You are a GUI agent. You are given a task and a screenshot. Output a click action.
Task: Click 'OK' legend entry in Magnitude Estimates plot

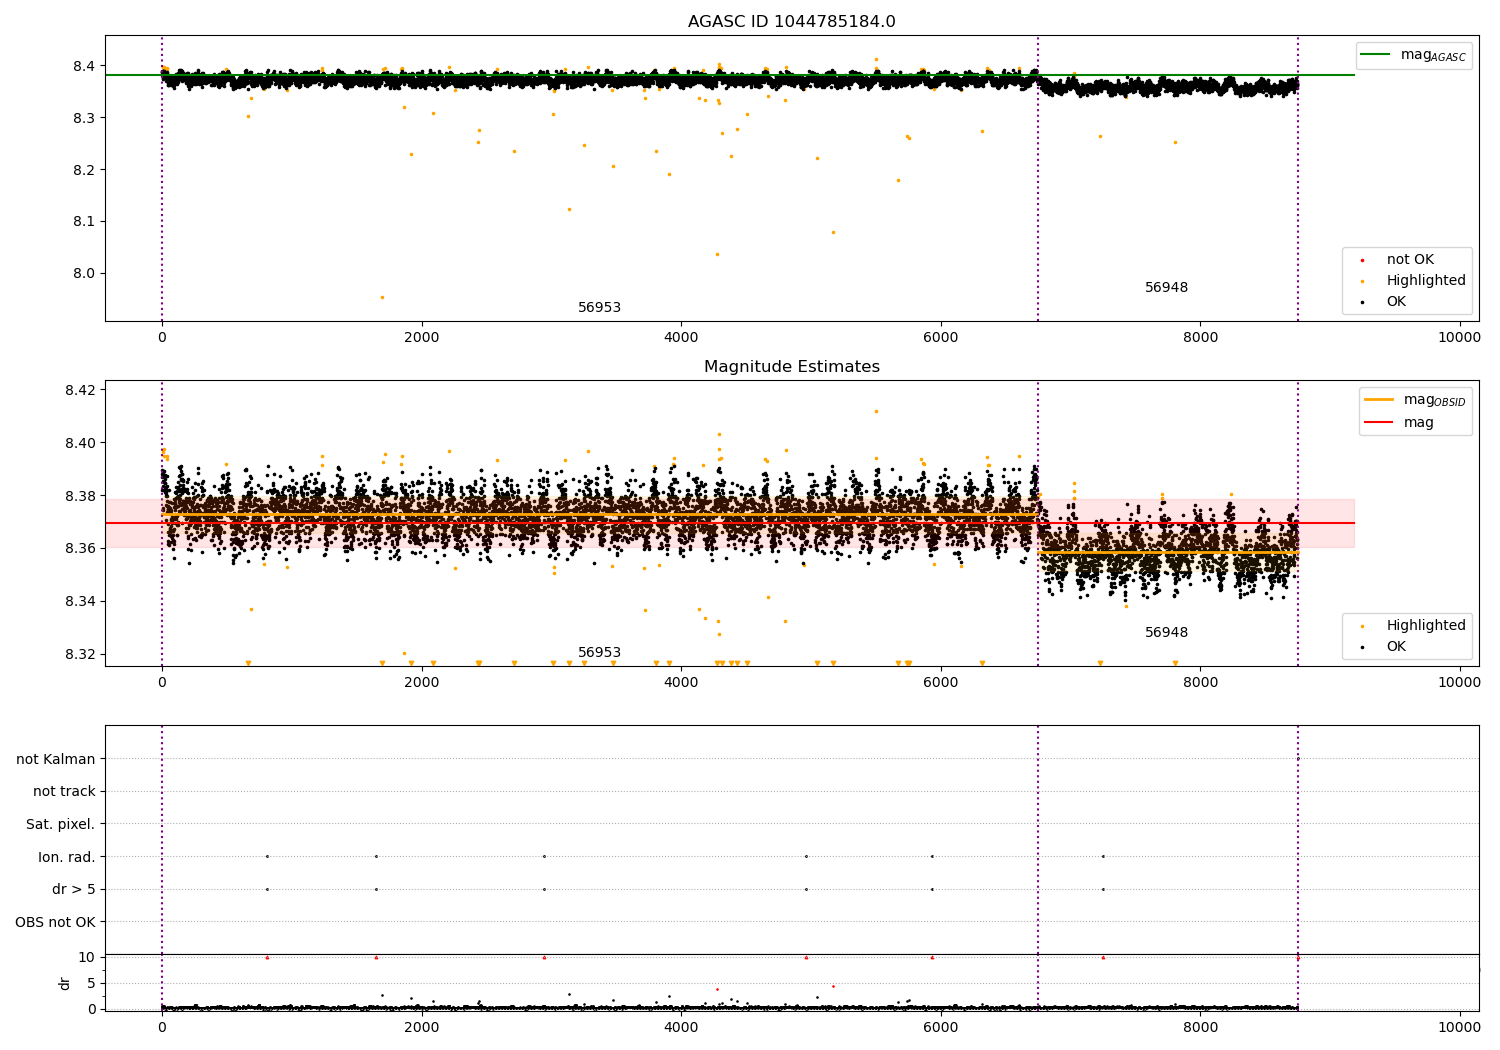(x=1395, y=647)
